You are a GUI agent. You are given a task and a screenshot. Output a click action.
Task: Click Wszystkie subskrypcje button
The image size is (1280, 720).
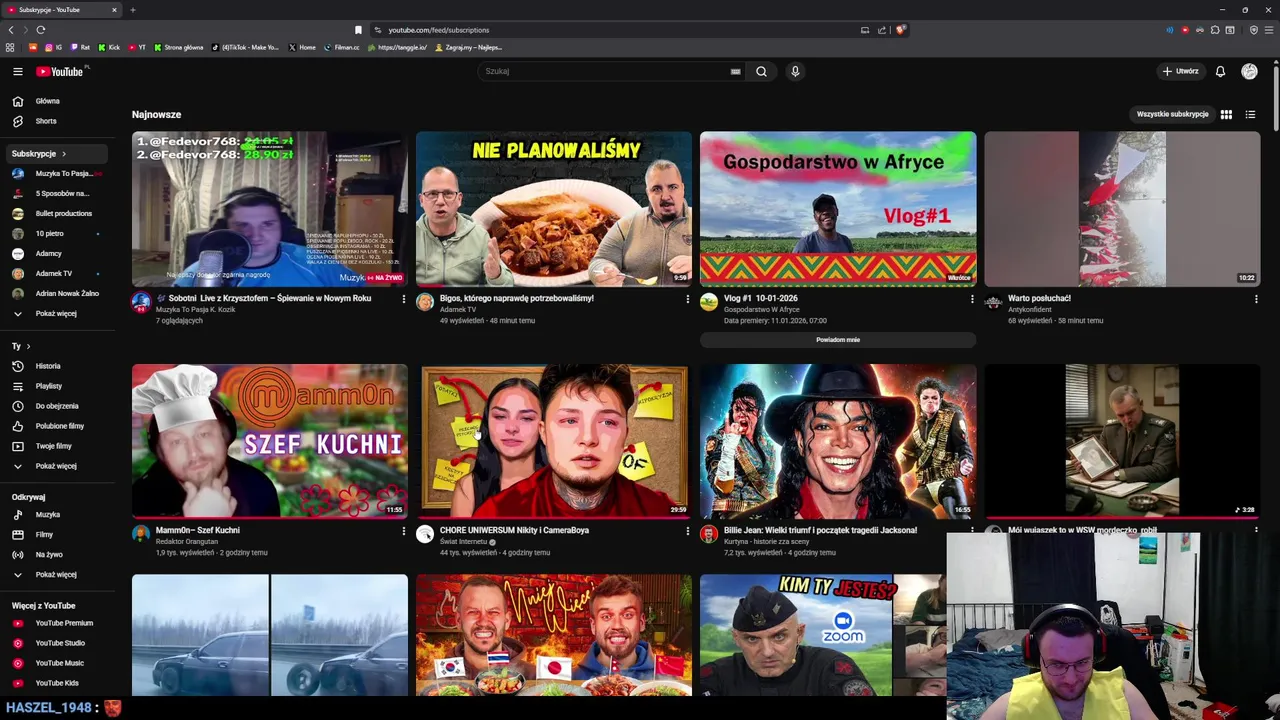1172,114
